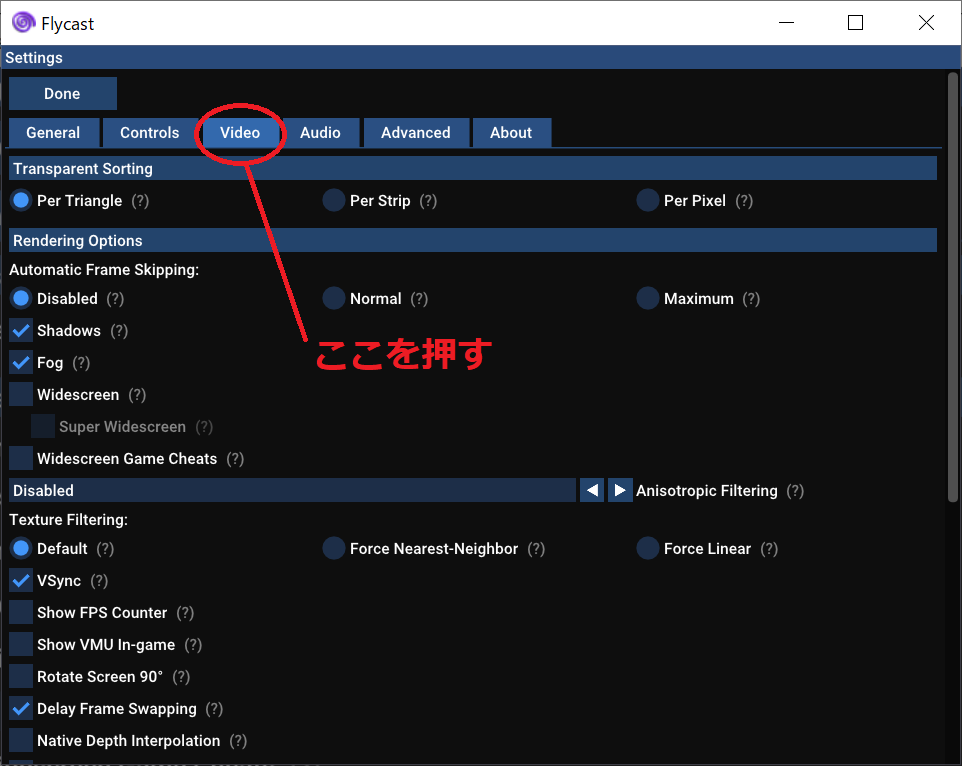Open the Controls tab

[150, 132]
